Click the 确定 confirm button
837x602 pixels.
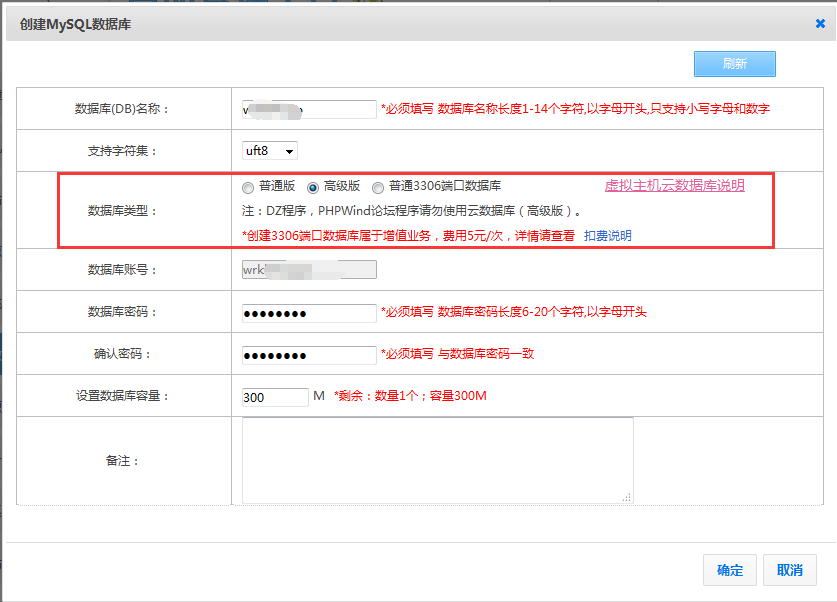tap(729, 570)
